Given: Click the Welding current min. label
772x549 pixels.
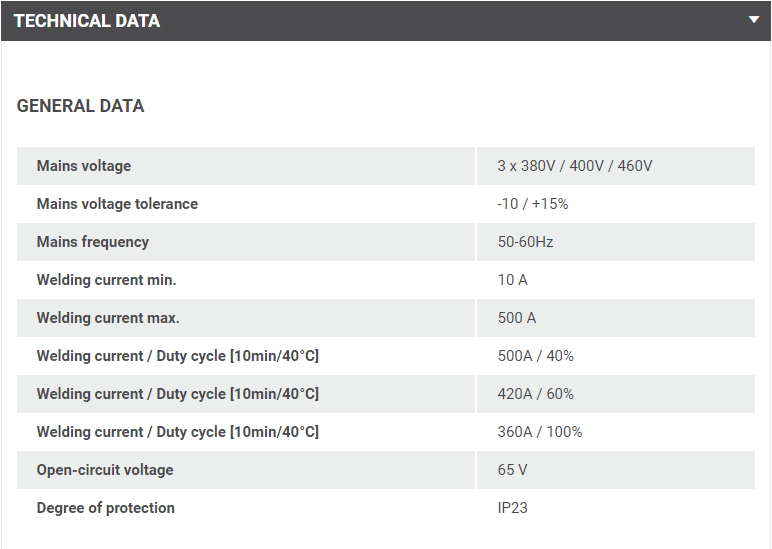Looking at the screenshot, I should [x=106, y=280].
